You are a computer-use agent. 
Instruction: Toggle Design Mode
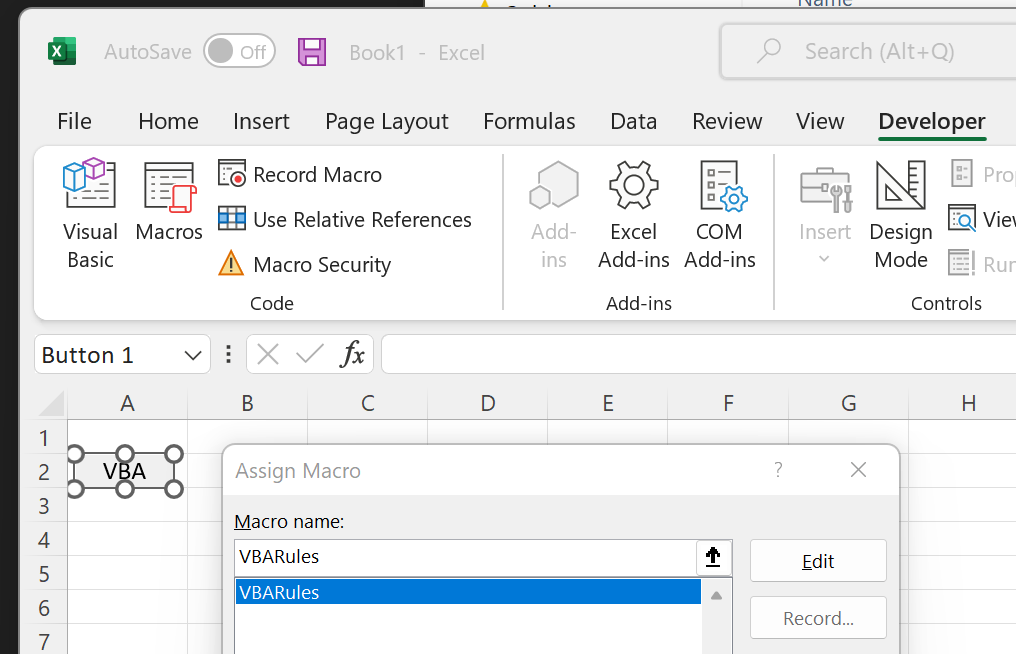(x=899, y=212)
